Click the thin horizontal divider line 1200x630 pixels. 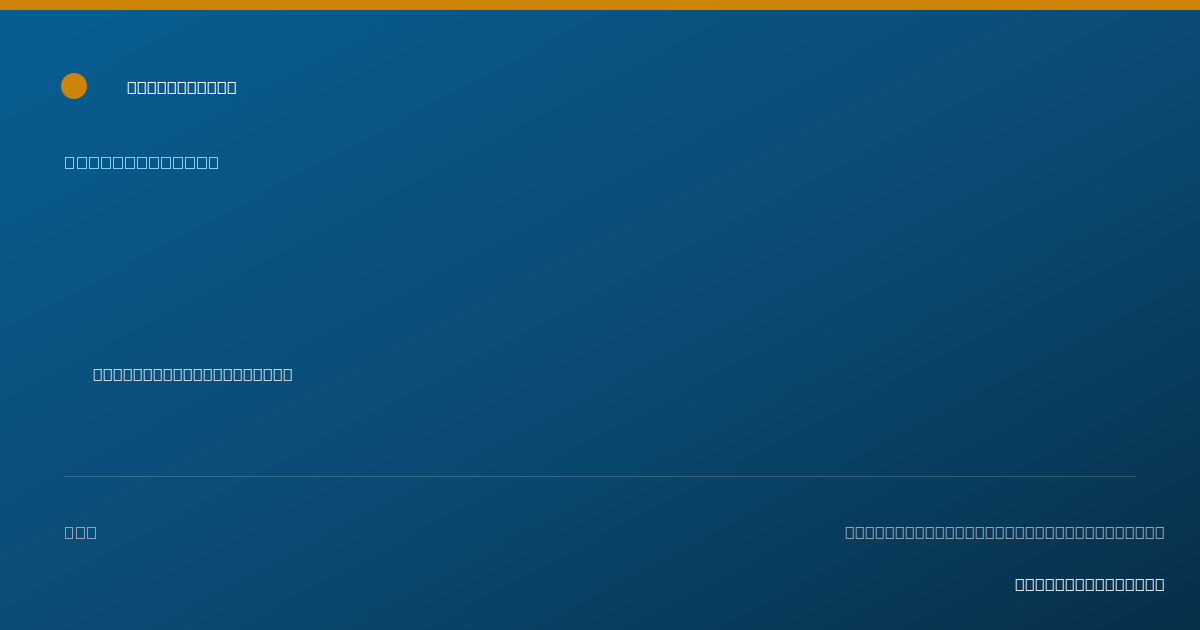[x=600, y=476]
